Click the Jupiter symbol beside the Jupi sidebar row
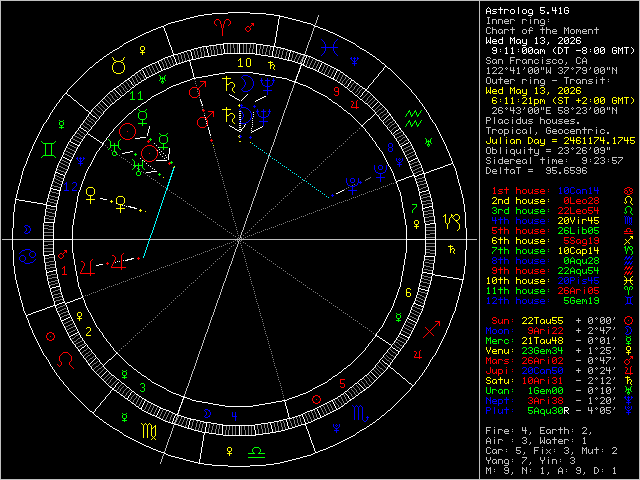Screen dimensions: 640x480 629,371
